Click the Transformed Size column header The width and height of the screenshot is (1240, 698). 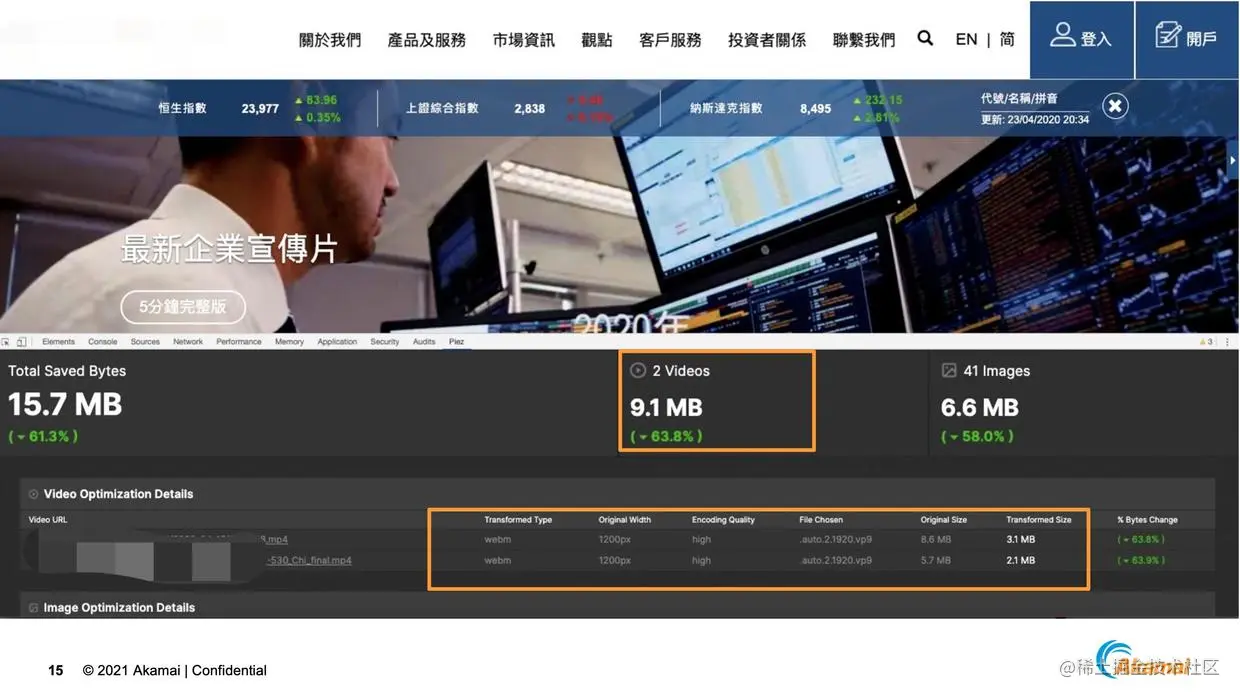point(1039,520)
